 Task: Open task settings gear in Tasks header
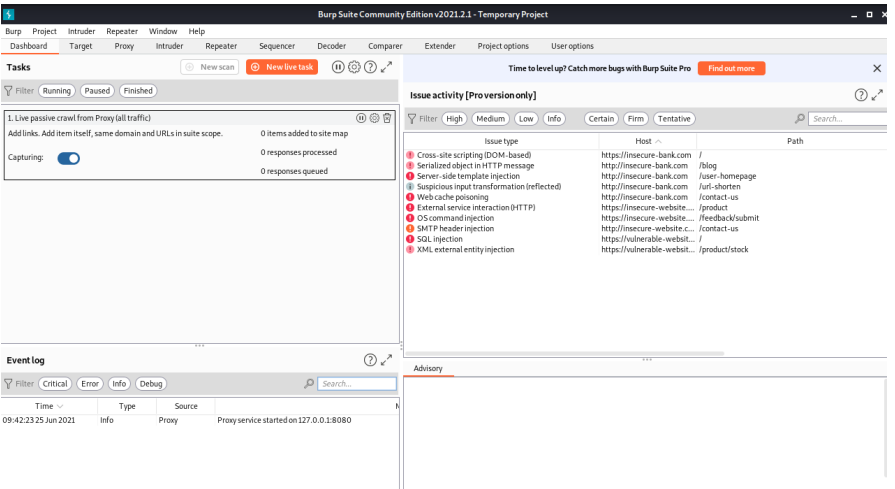(354, 67)
